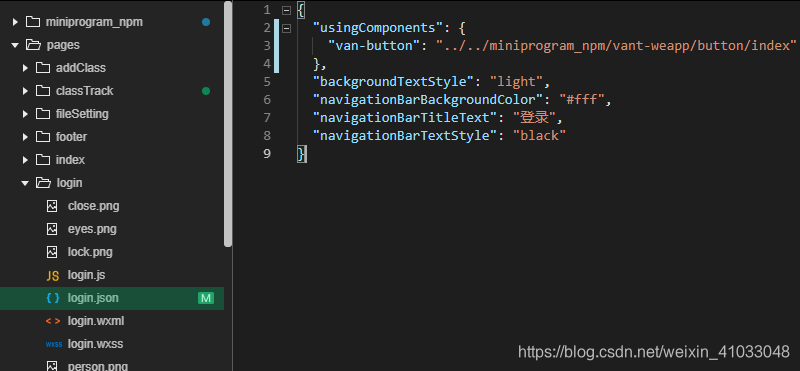Image resolution: width=800 pixels, height=371 pixels.
Task: Click the file tree vertical scrollbar
Action: [228, 123]
